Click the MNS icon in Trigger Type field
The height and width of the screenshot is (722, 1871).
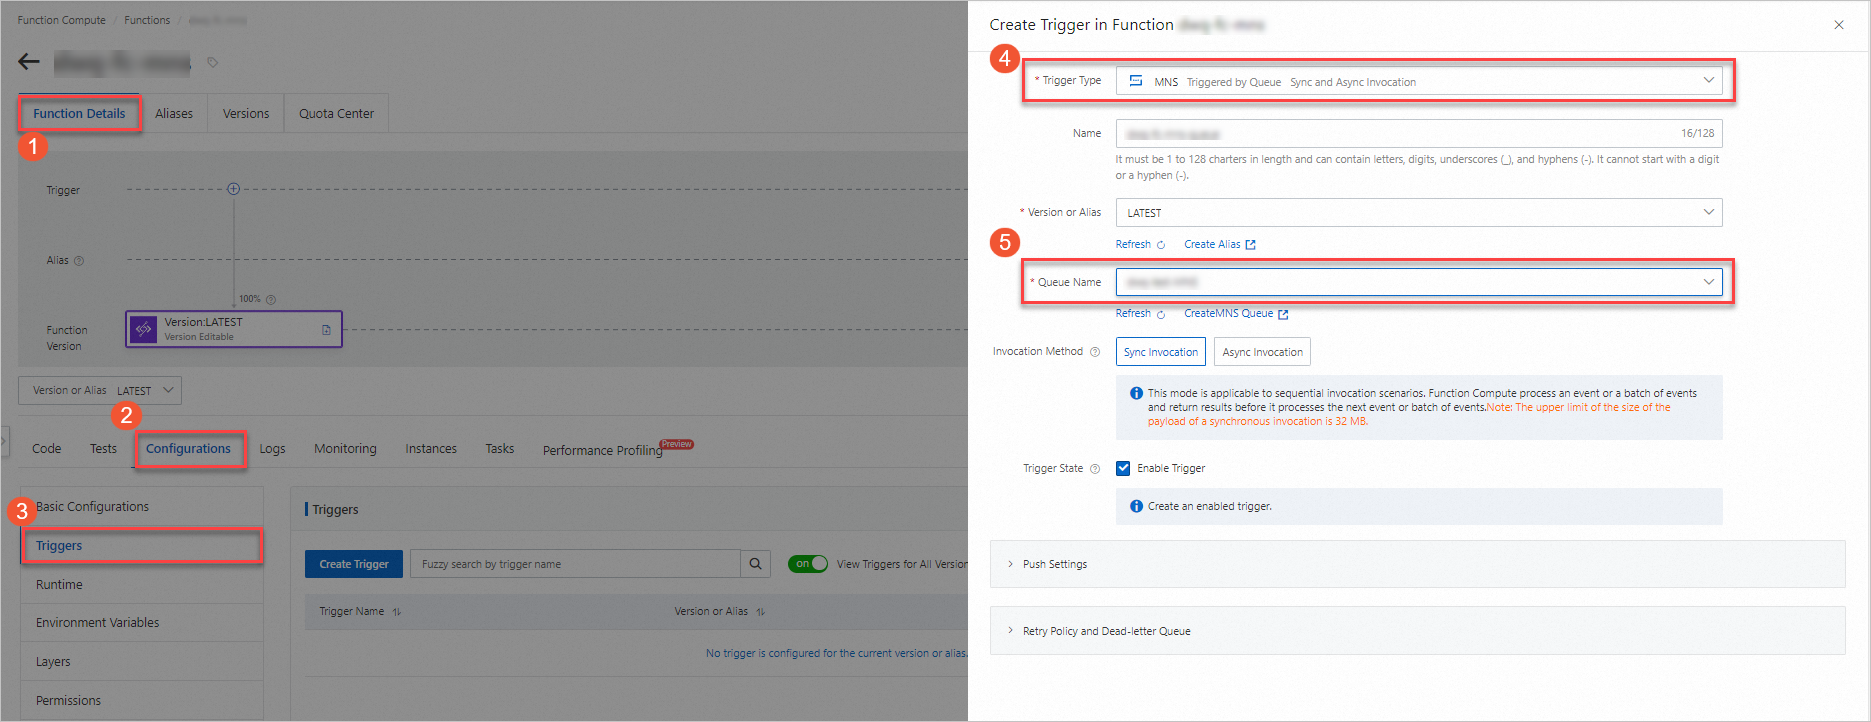coord(1136,81)
